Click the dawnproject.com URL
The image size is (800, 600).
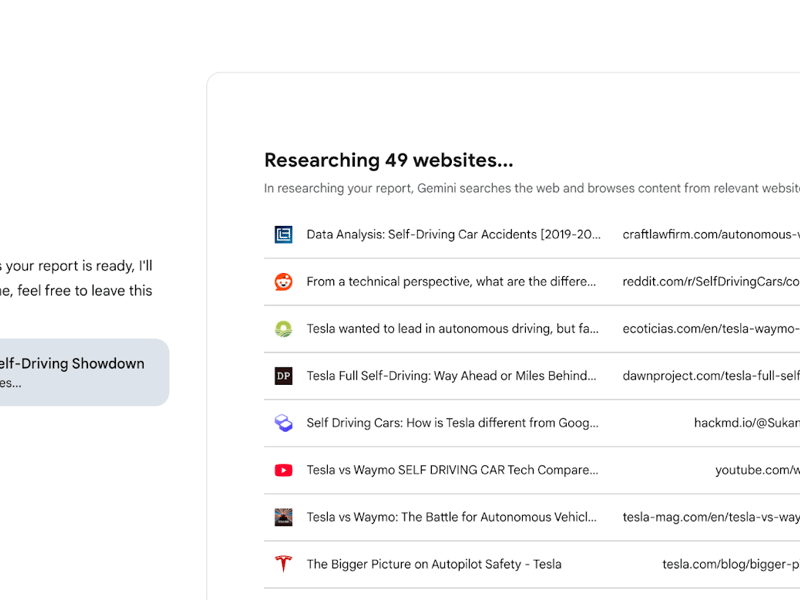tap(711, 376)
